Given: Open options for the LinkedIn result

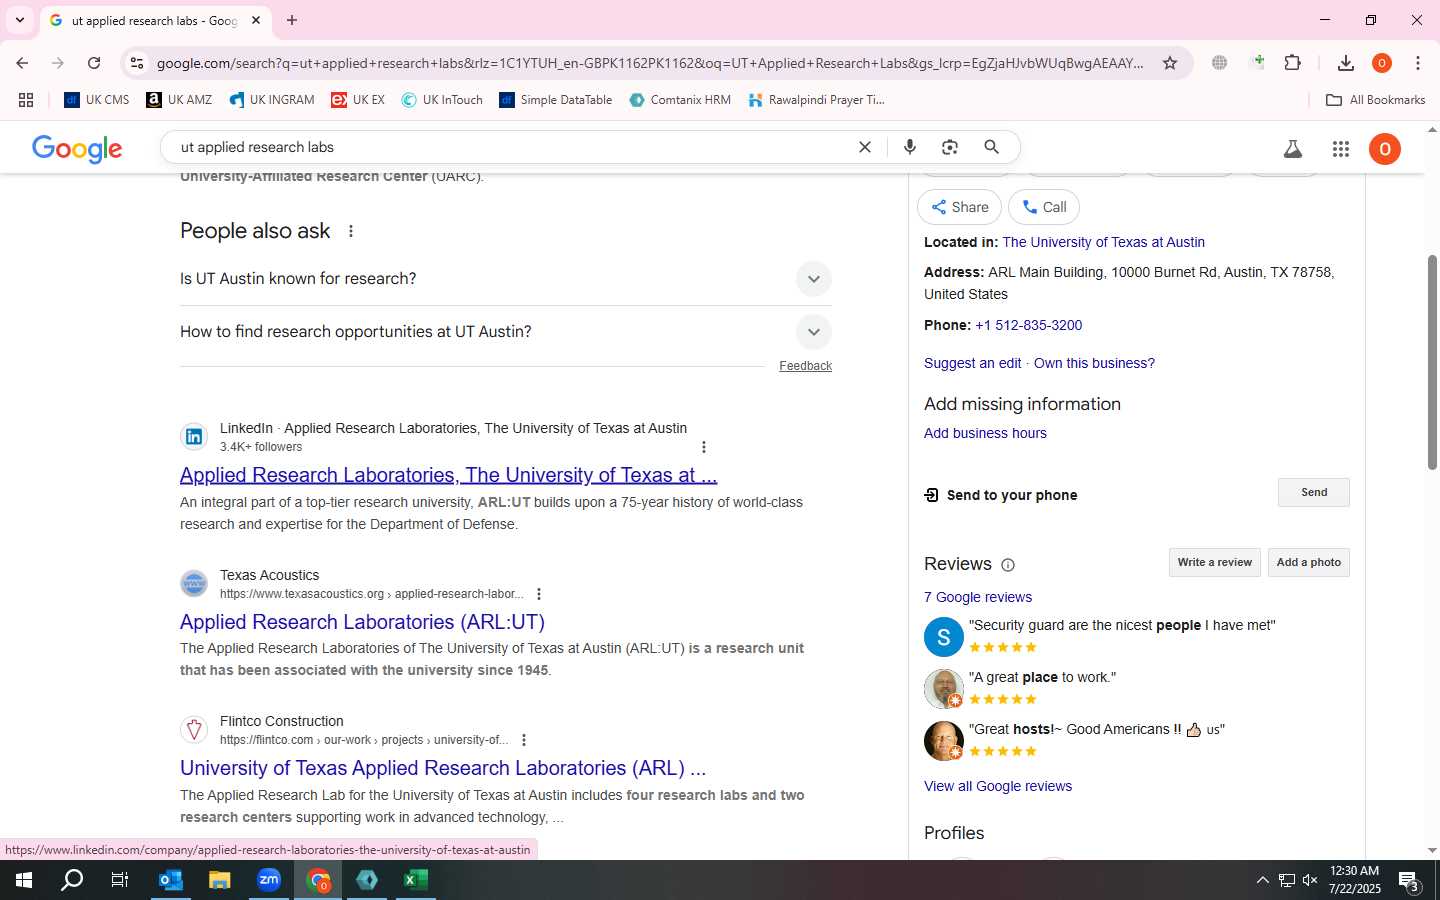Looking at the screenshot, I should pos(704,447).
